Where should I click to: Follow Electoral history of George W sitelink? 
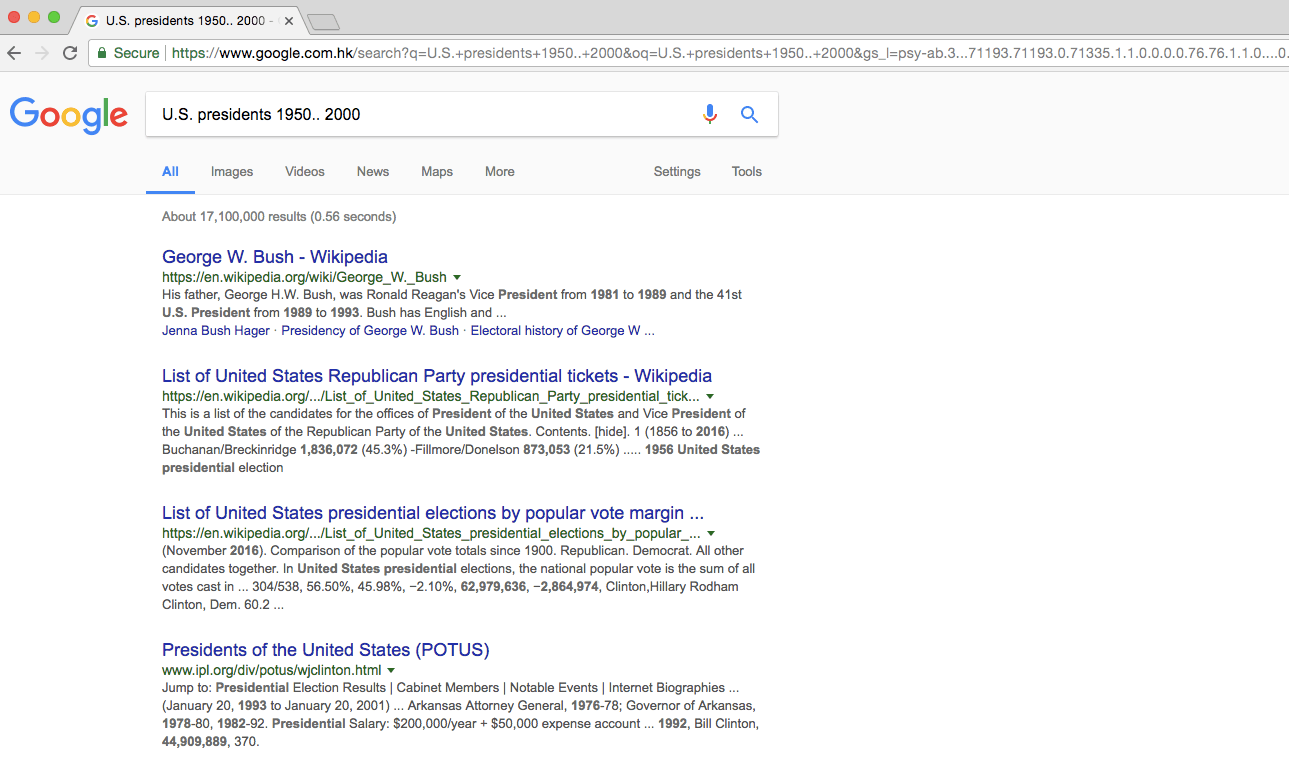tap(563, 331)
